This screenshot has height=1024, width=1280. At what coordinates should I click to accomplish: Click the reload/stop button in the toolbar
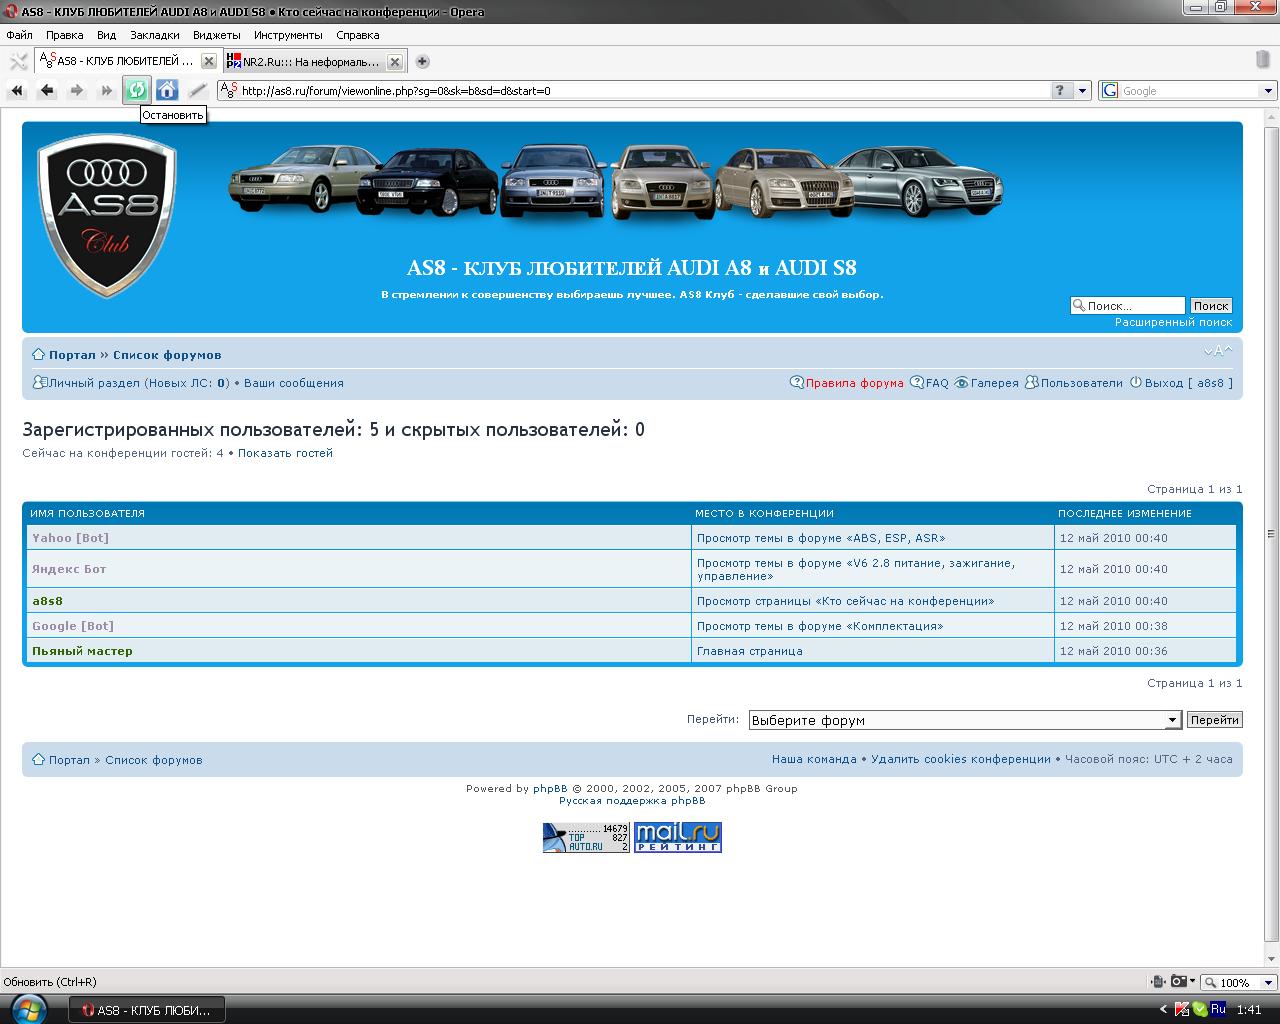click(x=136, y=90)
